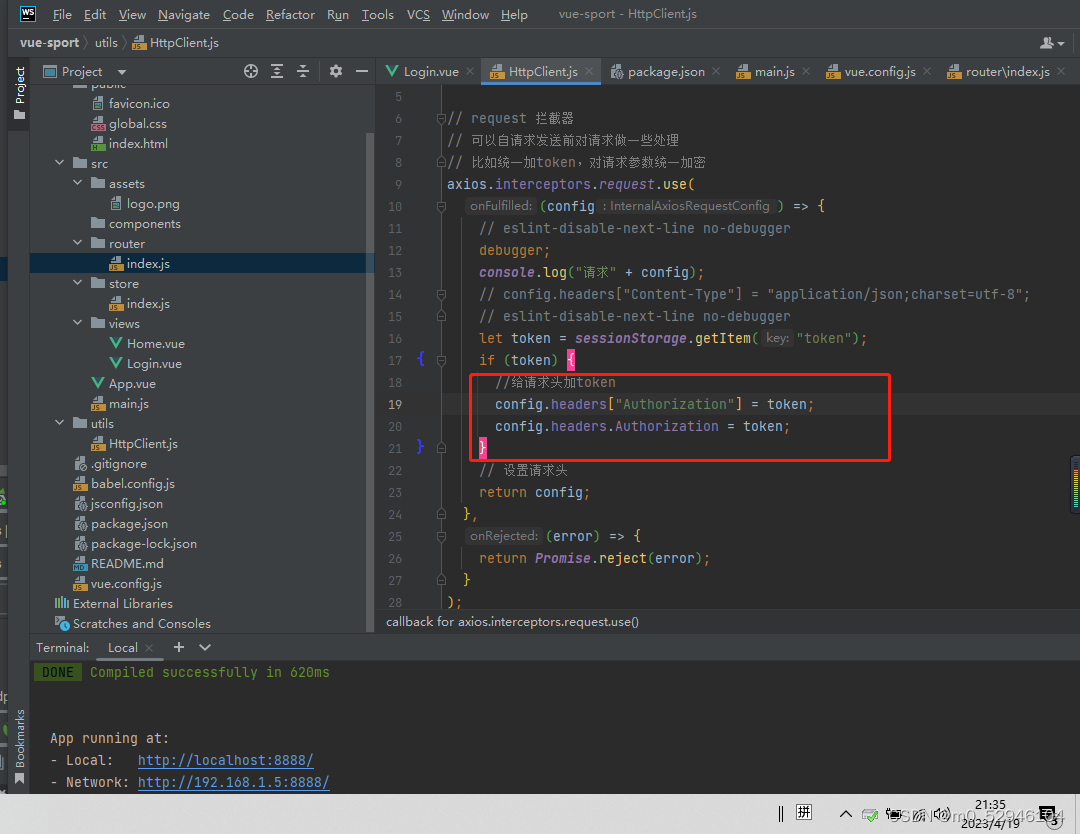This screenshot has width=1080, height=834.
Task: Close the Local terminal tab
Action: [x=149, y=647]
